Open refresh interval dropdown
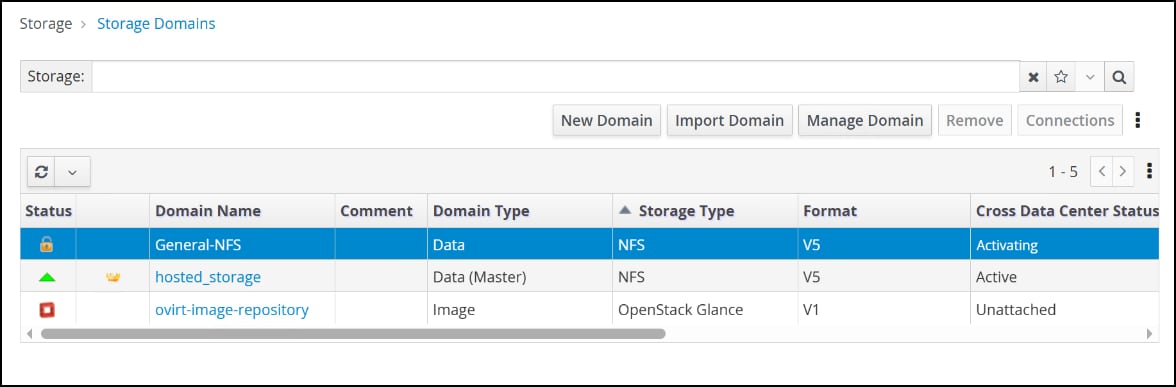The height and width of the screenshot is (387, 1176). 73,172
